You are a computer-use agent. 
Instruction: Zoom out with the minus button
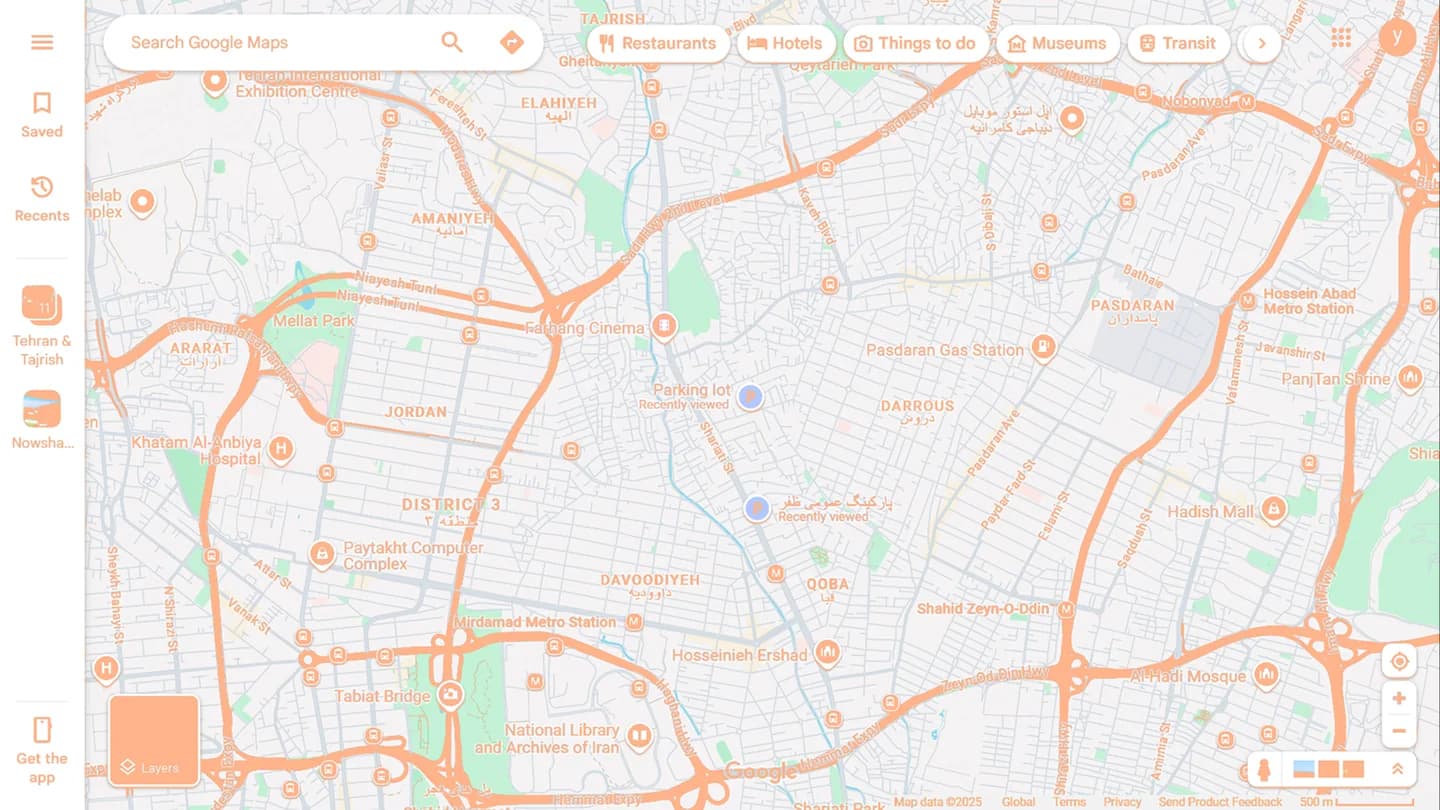click(1399, 731)
